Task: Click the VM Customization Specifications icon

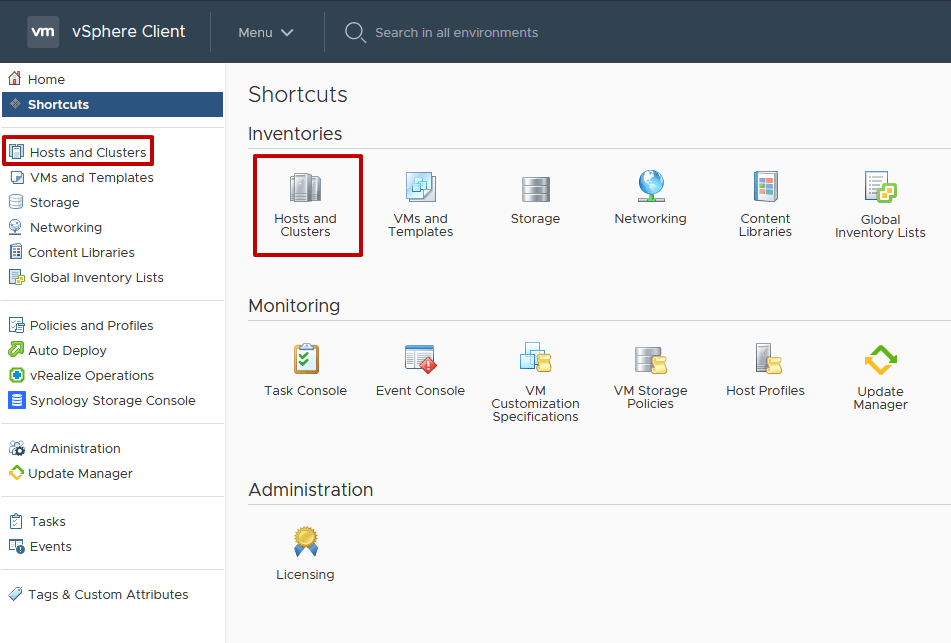Action: pos(535,360)
